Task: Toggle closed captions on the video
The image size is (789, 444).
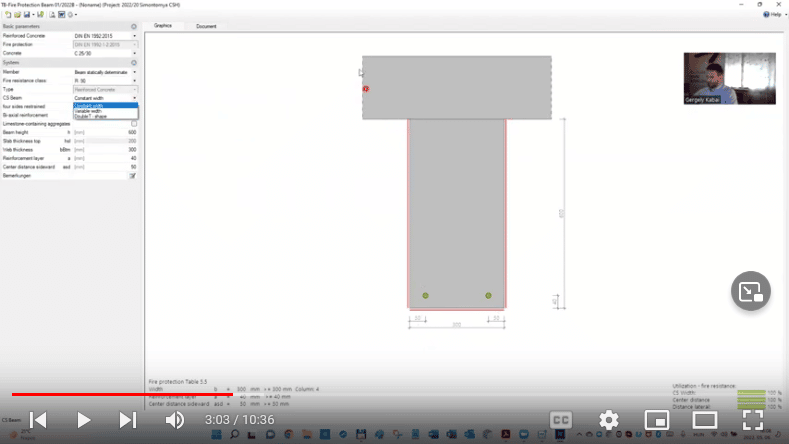Action: [561, 420]
